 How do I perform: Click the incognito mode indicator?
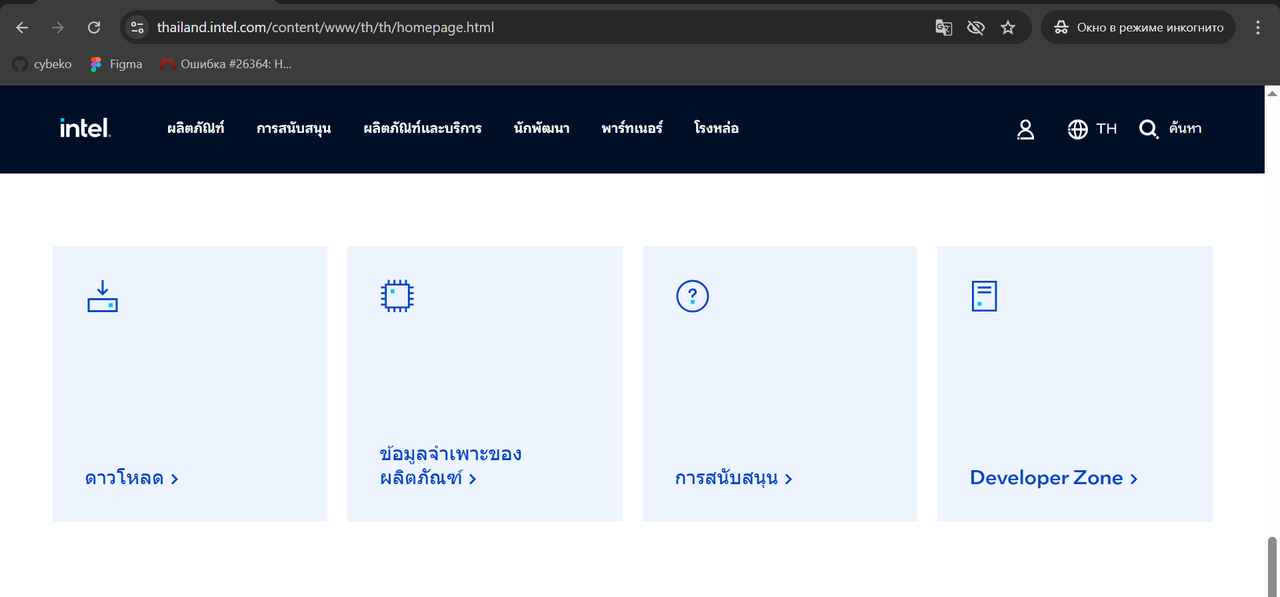coord(1138,27)
